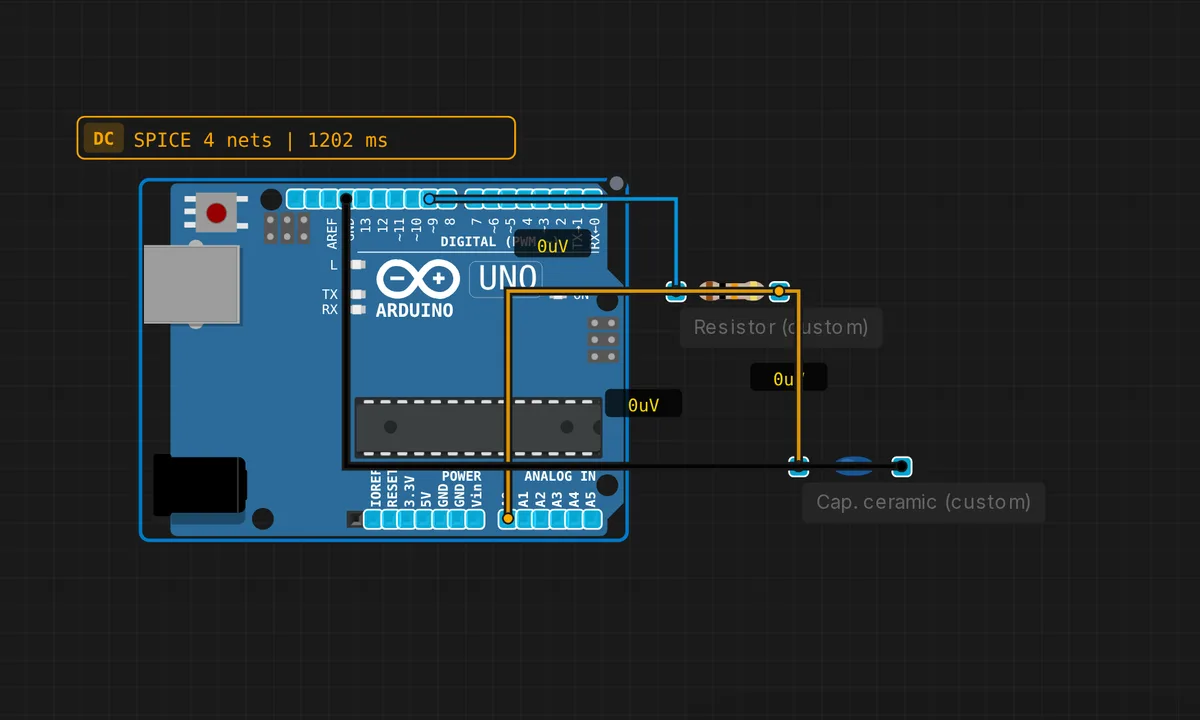Click the Vin power pin socket

coord(475,519)
